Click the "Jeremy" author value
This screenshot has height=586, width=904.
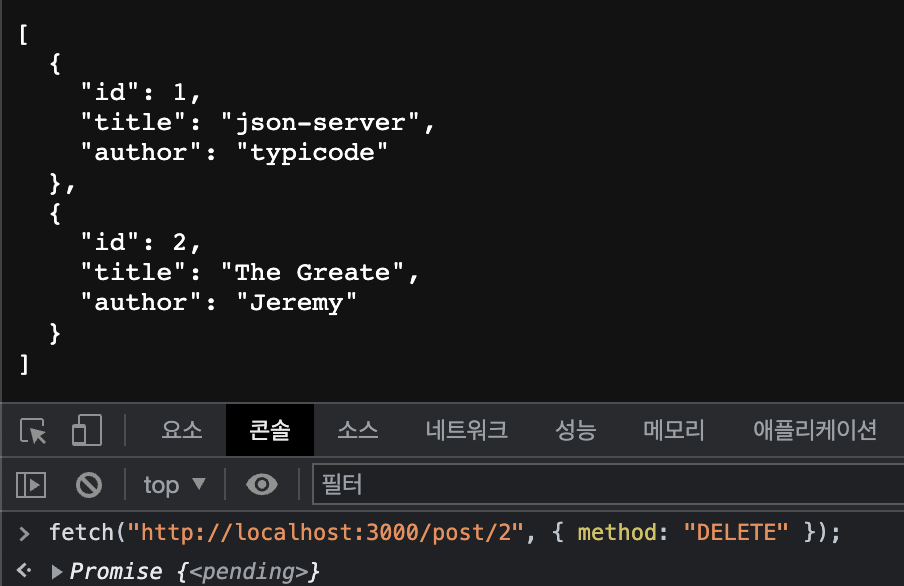pyautogui.click(x=296, y=302)
